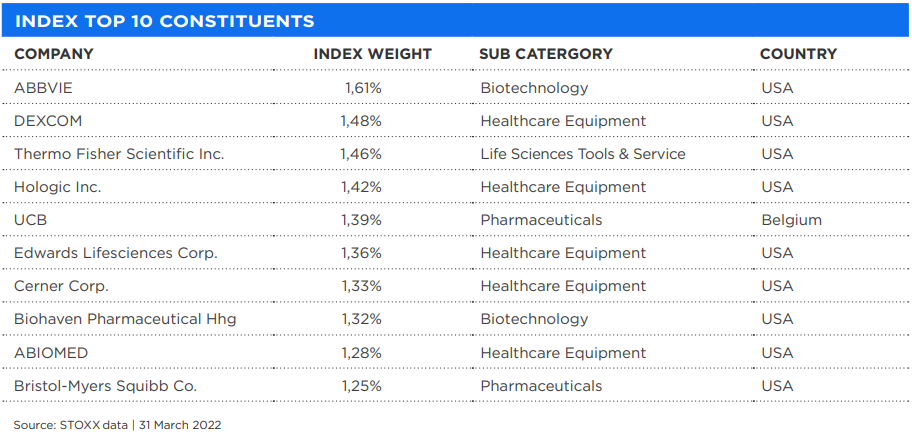Screen dimensions: 912x434
Task: Click the INDEX WEIGHT column header
Action: pyautogui.click(x=372, y=54)
